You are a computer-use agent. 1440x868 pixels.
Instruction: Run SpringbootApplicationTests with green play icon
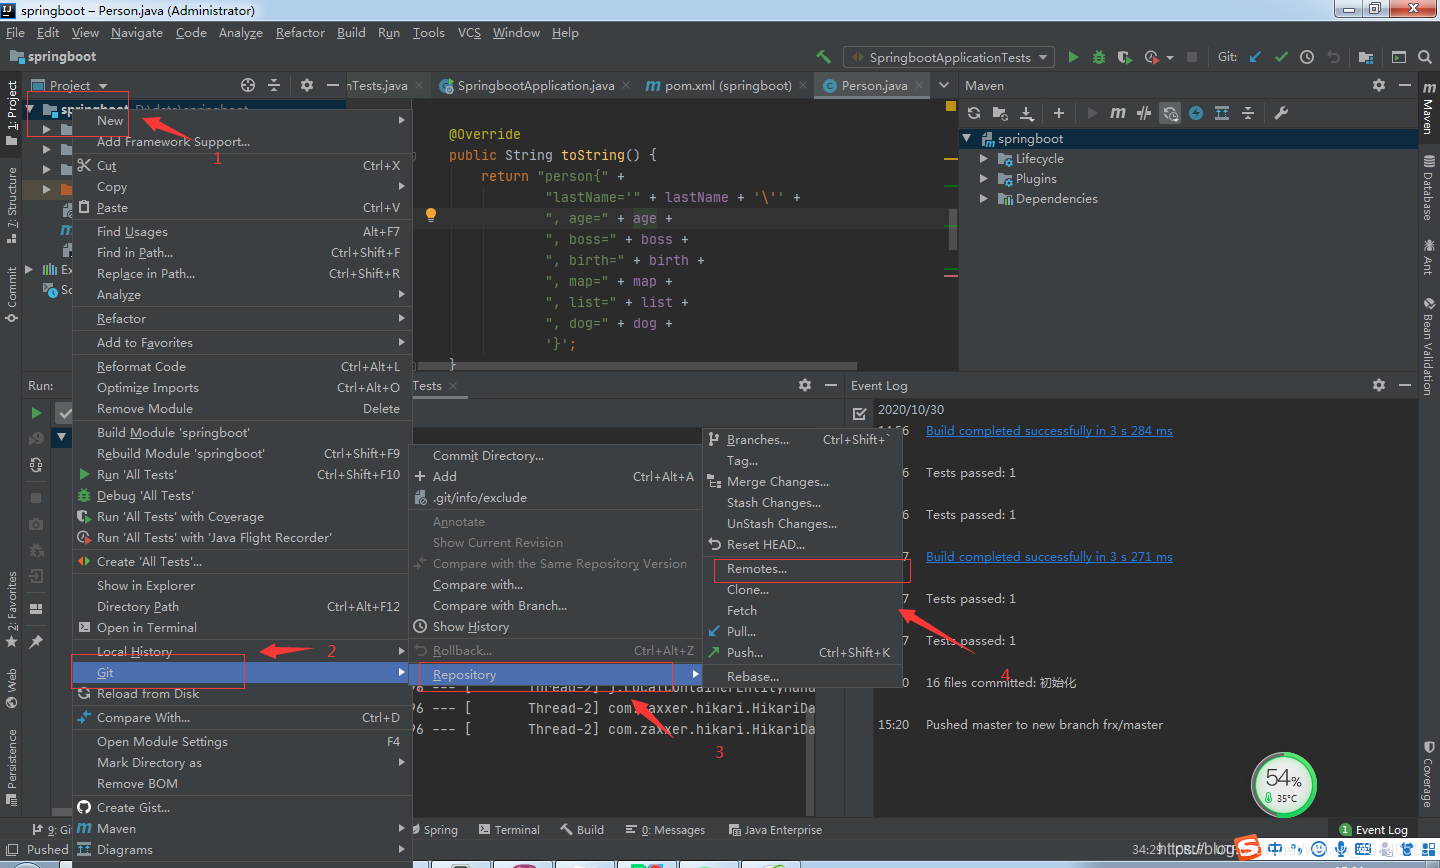[1073, 57]
